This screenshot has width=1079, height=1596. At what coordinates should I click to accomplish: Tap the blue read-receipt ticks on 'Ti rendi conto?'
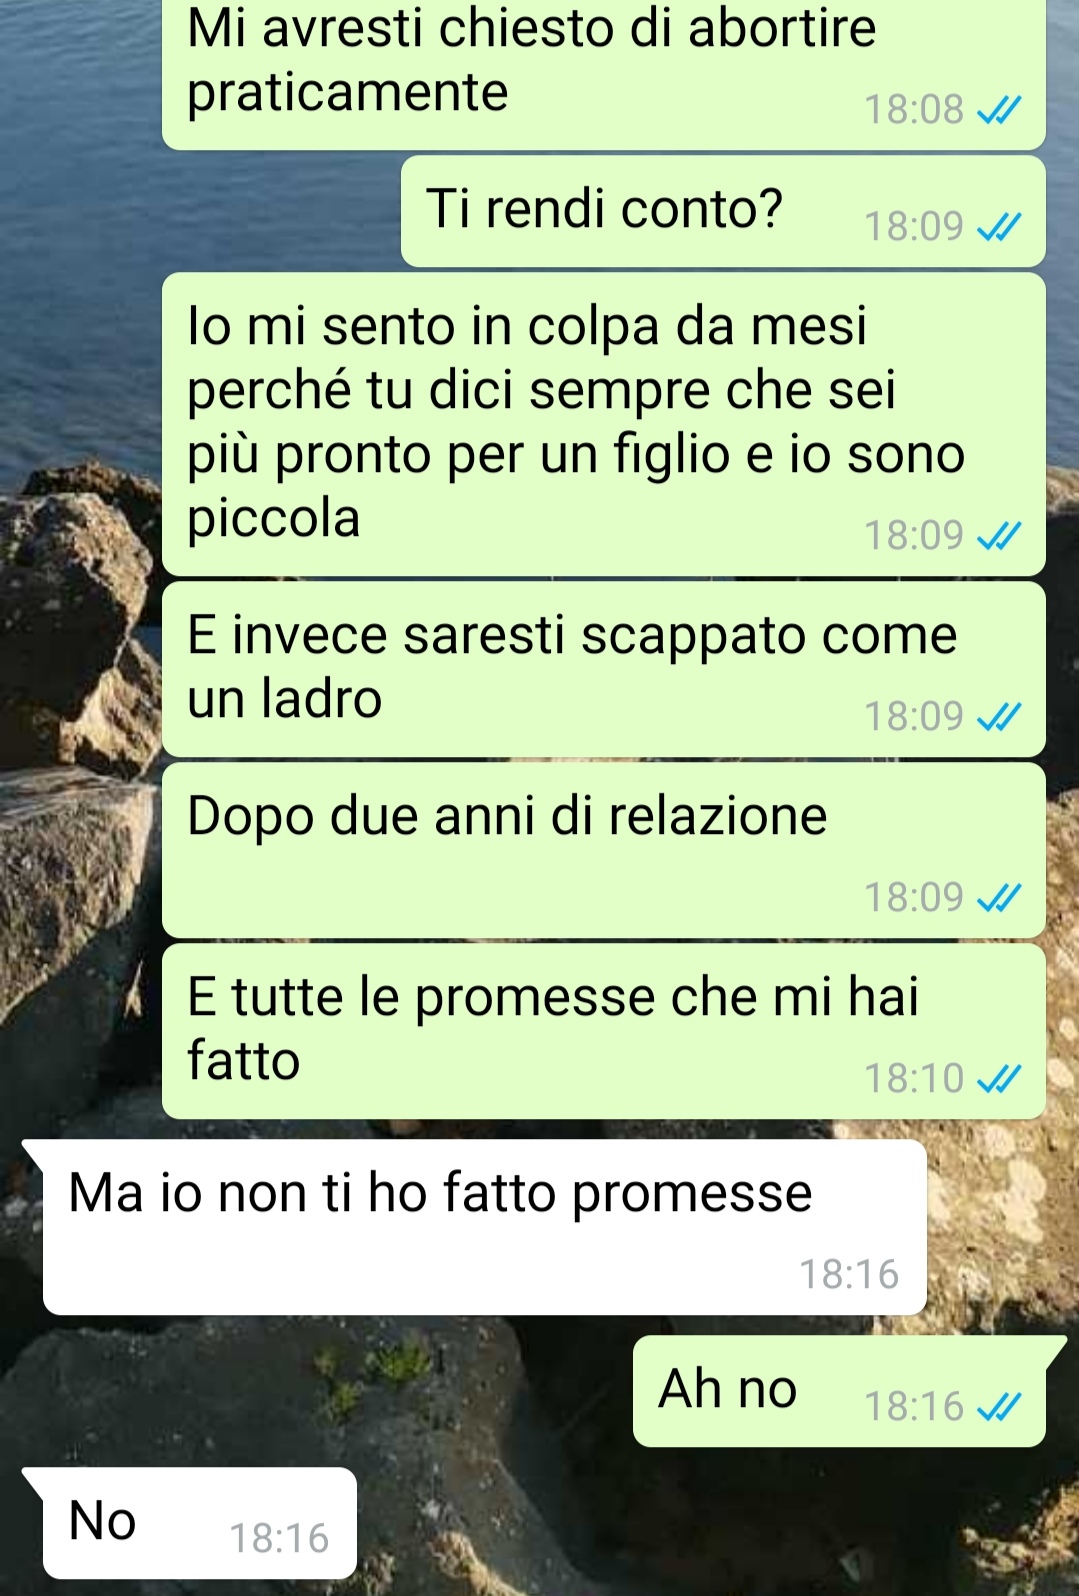coord(998,228)
